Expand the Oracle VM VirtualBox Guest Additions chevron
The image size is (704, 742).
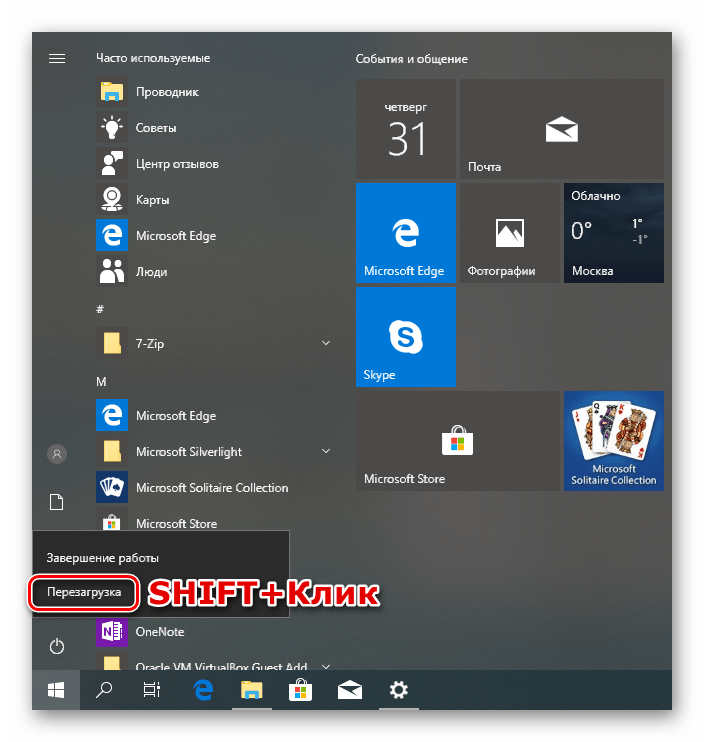[x=326, y=666]
